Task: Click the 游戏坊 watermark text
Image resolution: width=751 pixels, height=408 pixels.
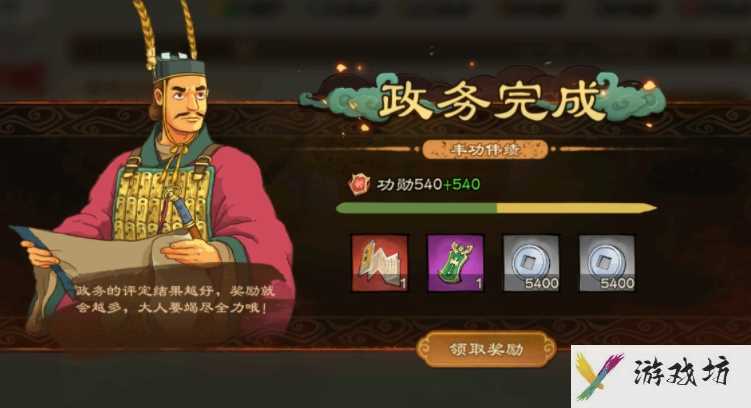Action: click(682, 372)
